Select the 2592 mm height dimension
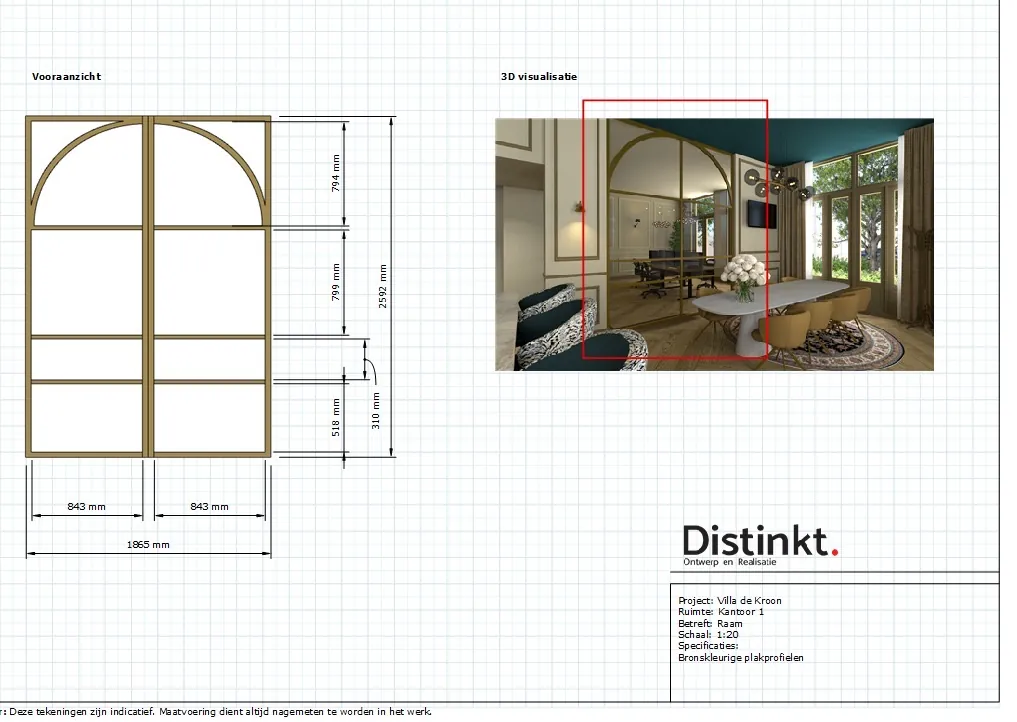1017x722 pixels. pyautogui.click(x=383, y=287)
